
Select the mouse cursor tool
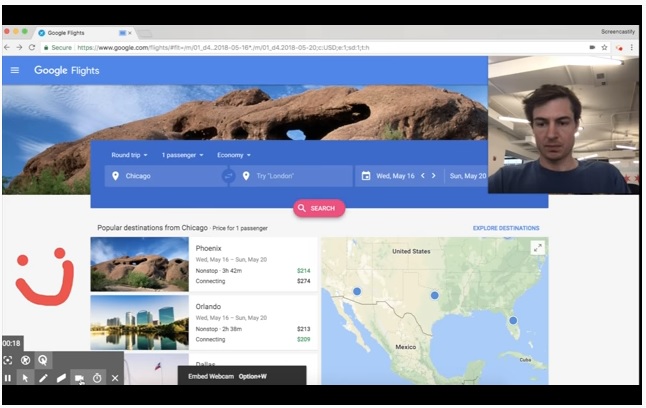pos(25,378)
